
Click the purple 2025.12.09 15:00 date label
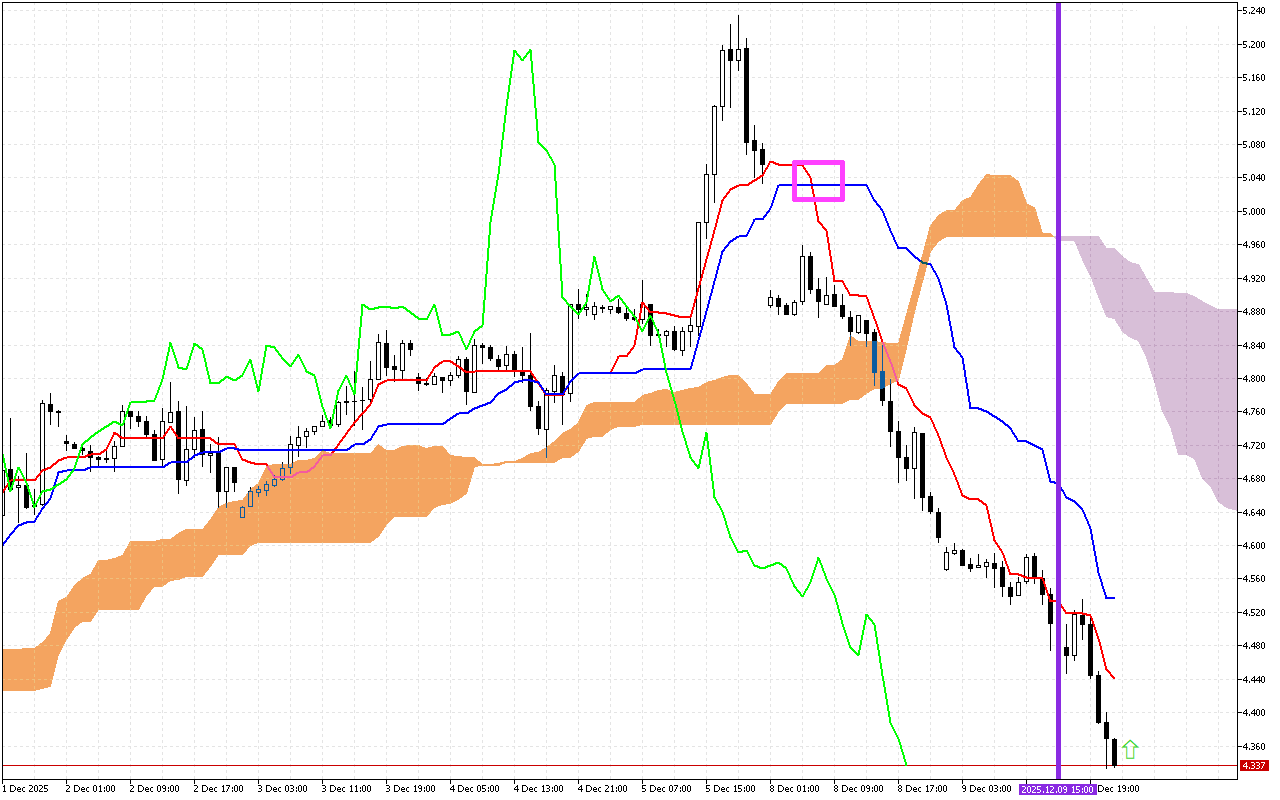coord(1058,789)
